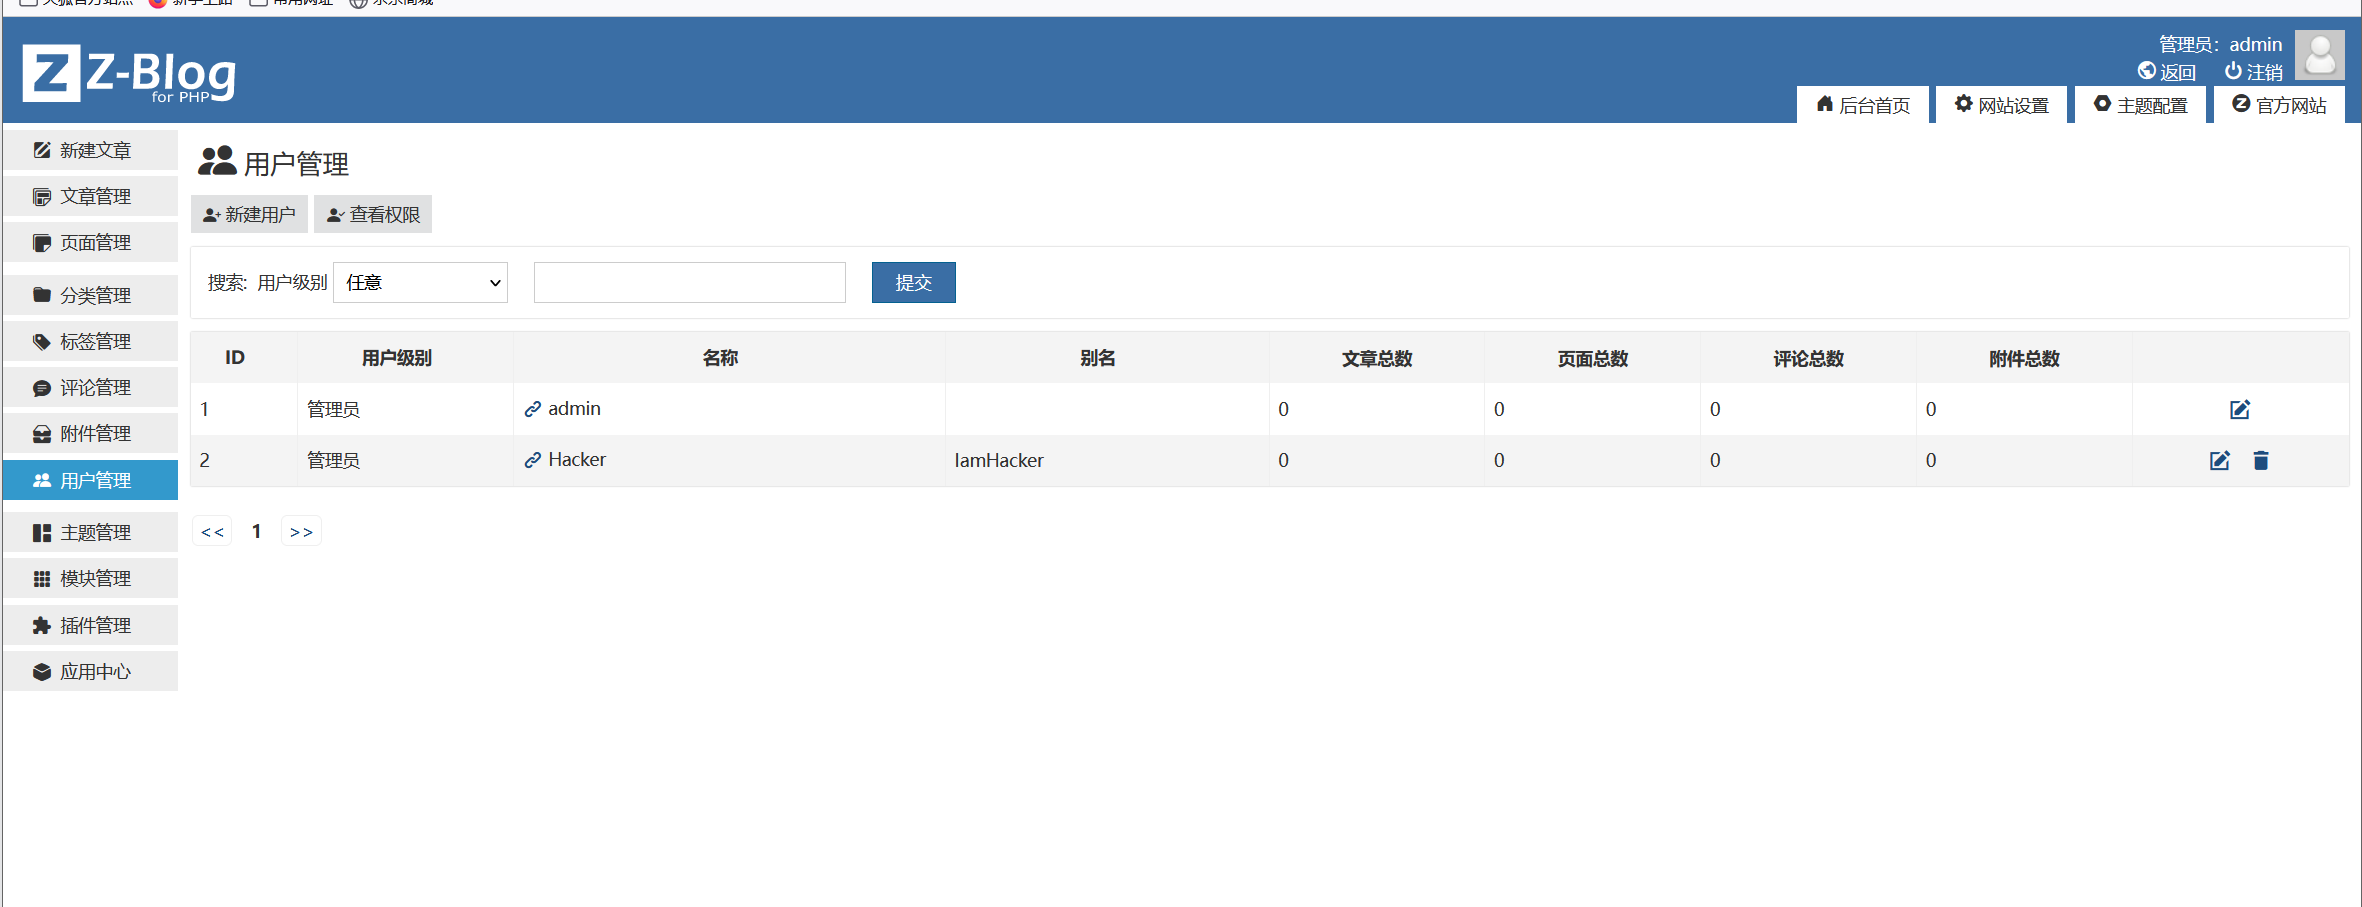Open 页面管理 in sidebar
The height and width of the screenshot is (907, 2362).
pyautogui.click(x=91, y=242)
